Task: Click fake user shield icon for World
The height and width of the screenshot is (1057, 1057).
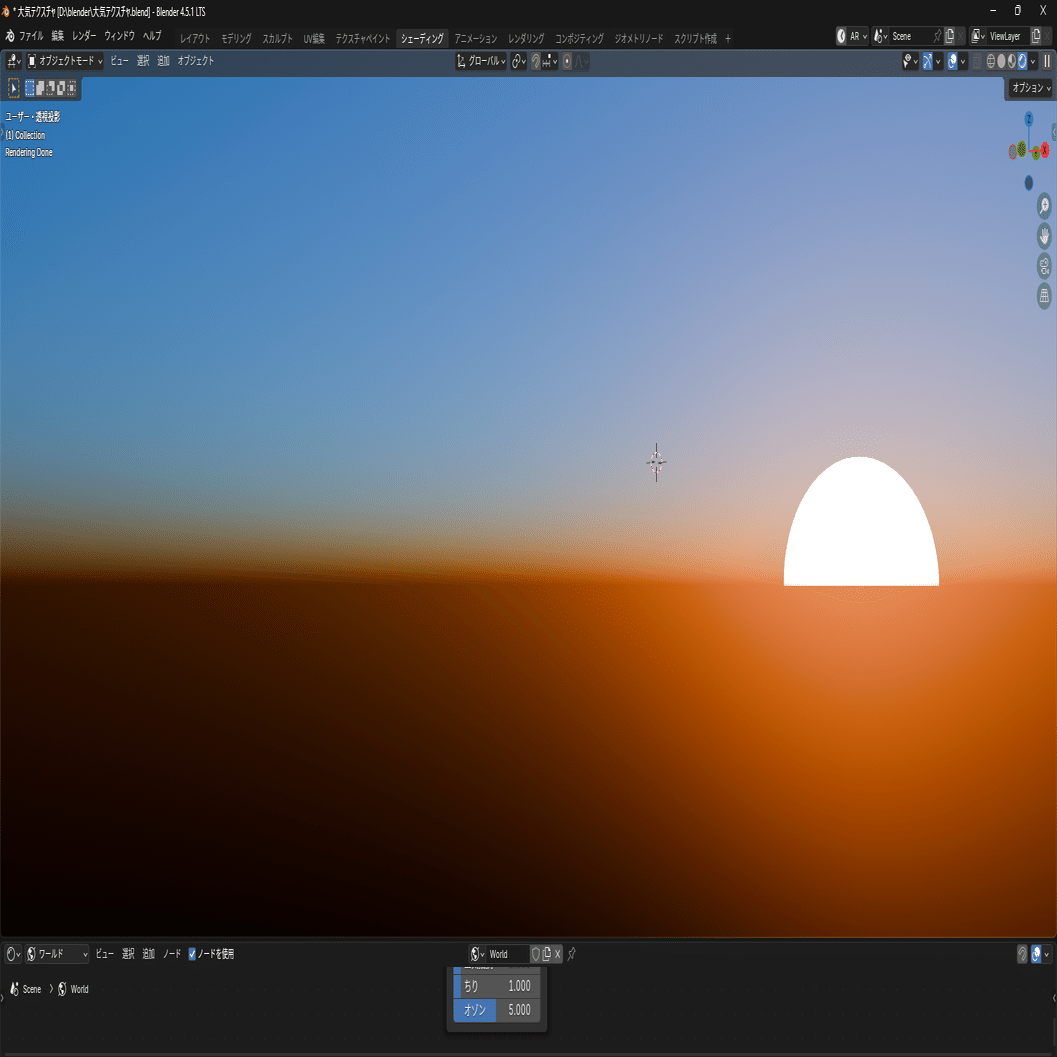Action: pyautogui.click(x=536, y=954)
